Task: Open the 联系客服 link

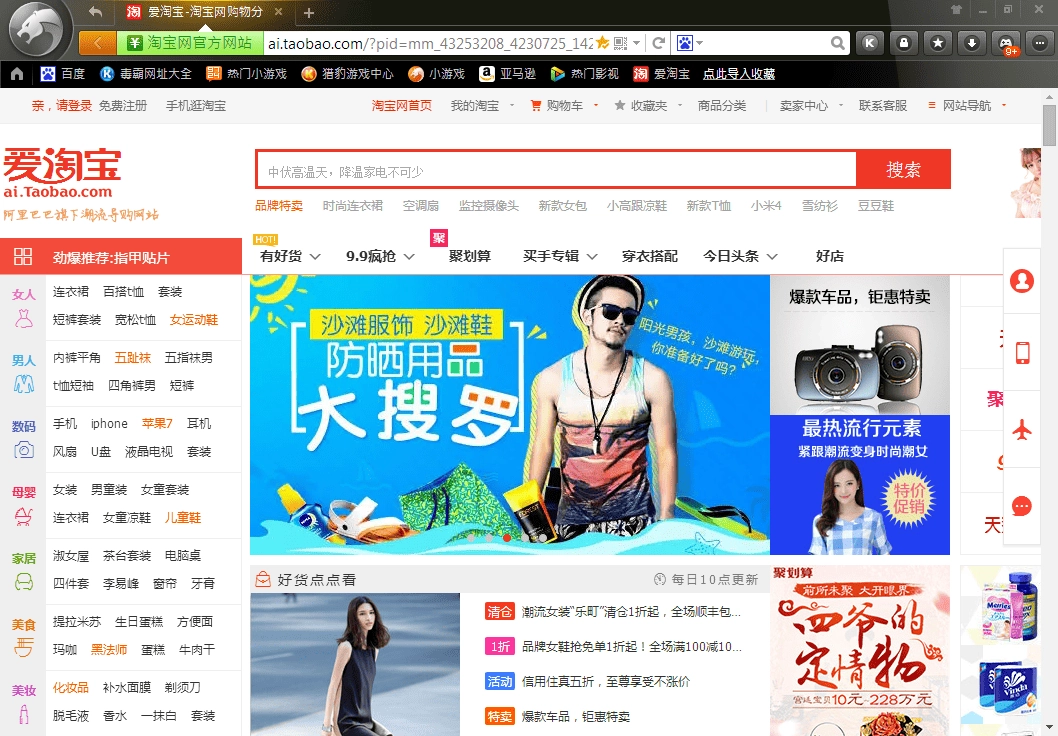Action: (883, 106)
